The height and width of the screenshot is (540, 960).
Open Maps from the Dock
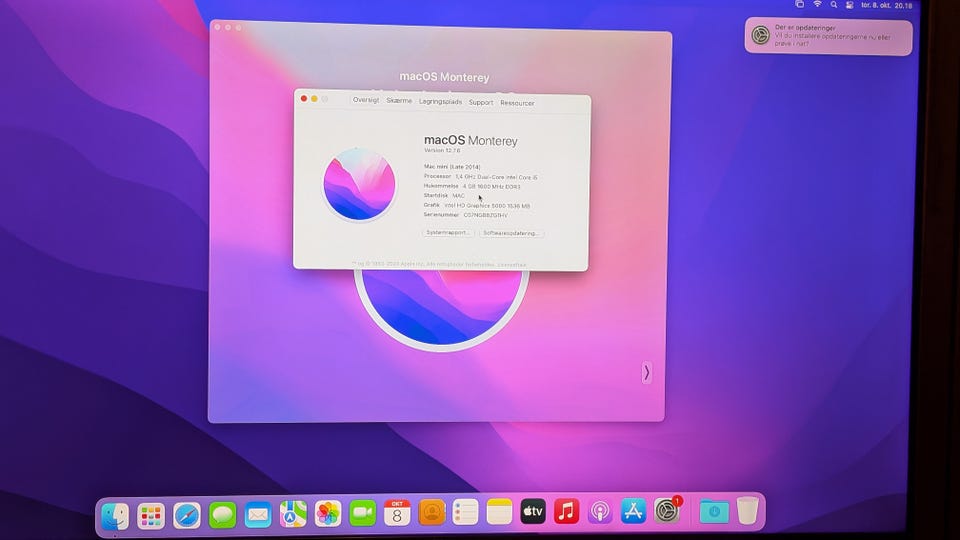tap(293, 514)
